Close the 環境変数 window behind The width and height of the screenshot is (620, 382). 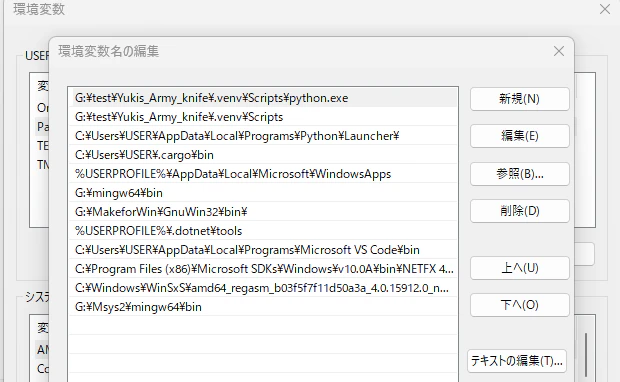pos(605,9)
